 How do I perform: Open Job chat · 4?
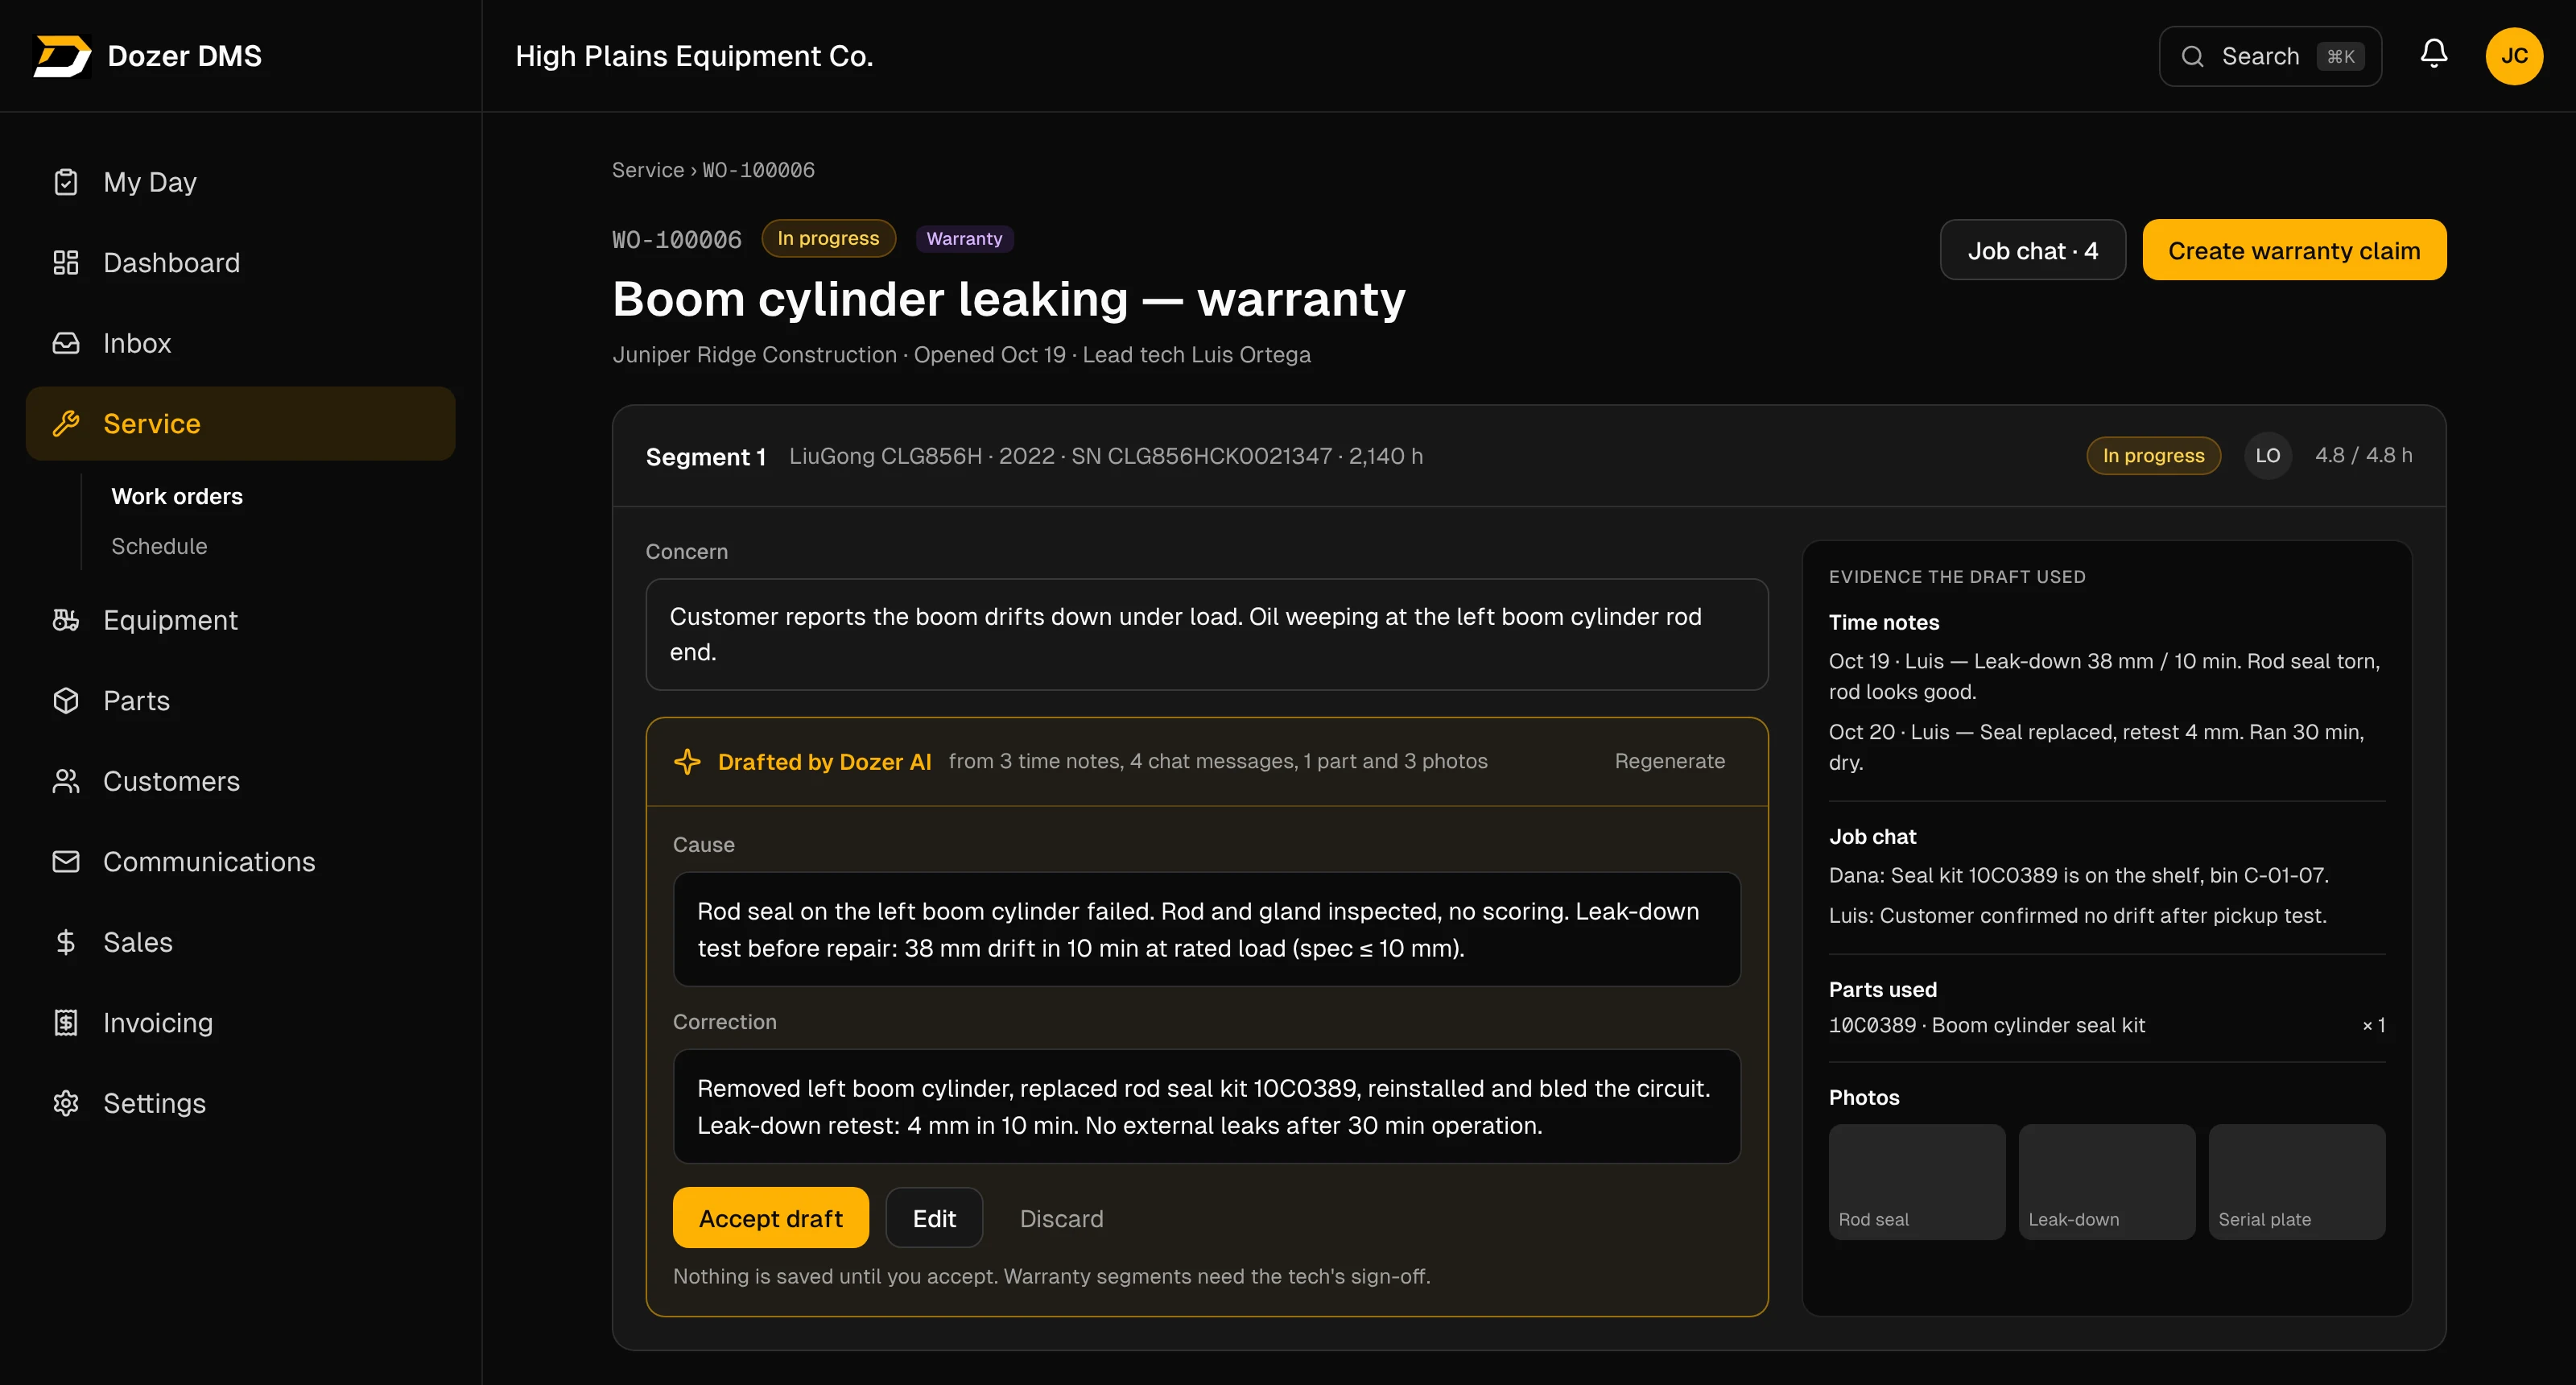(2032, 250)
